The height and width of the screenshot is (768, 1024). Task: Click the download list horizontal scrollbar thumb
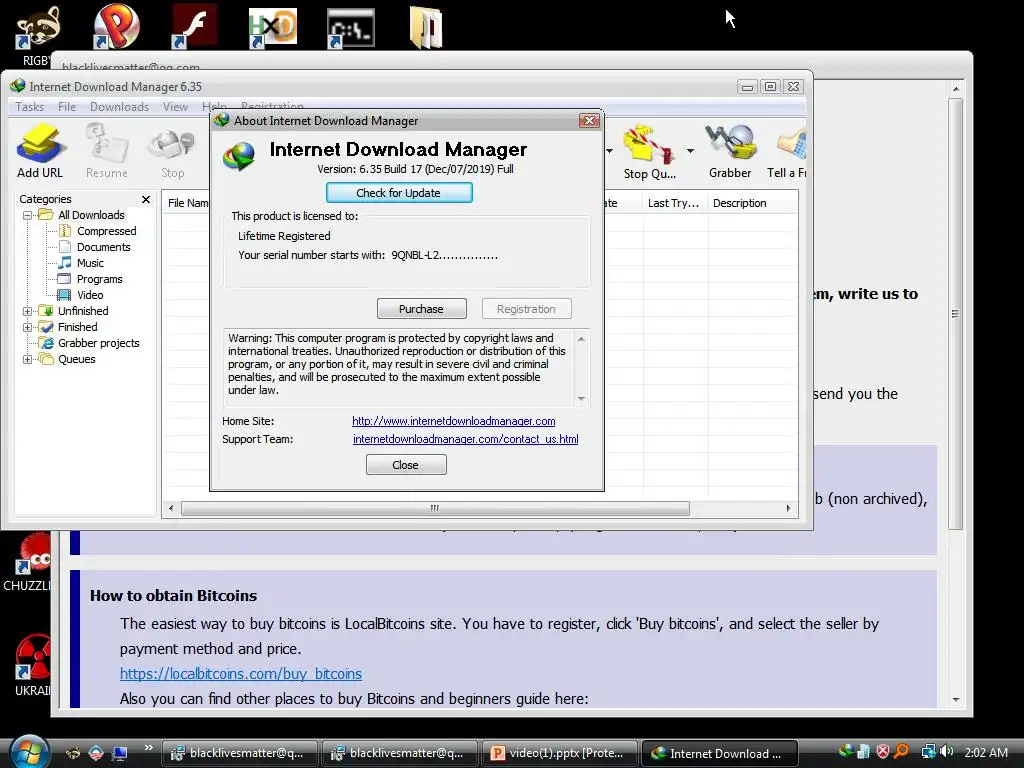pos(435,508)
